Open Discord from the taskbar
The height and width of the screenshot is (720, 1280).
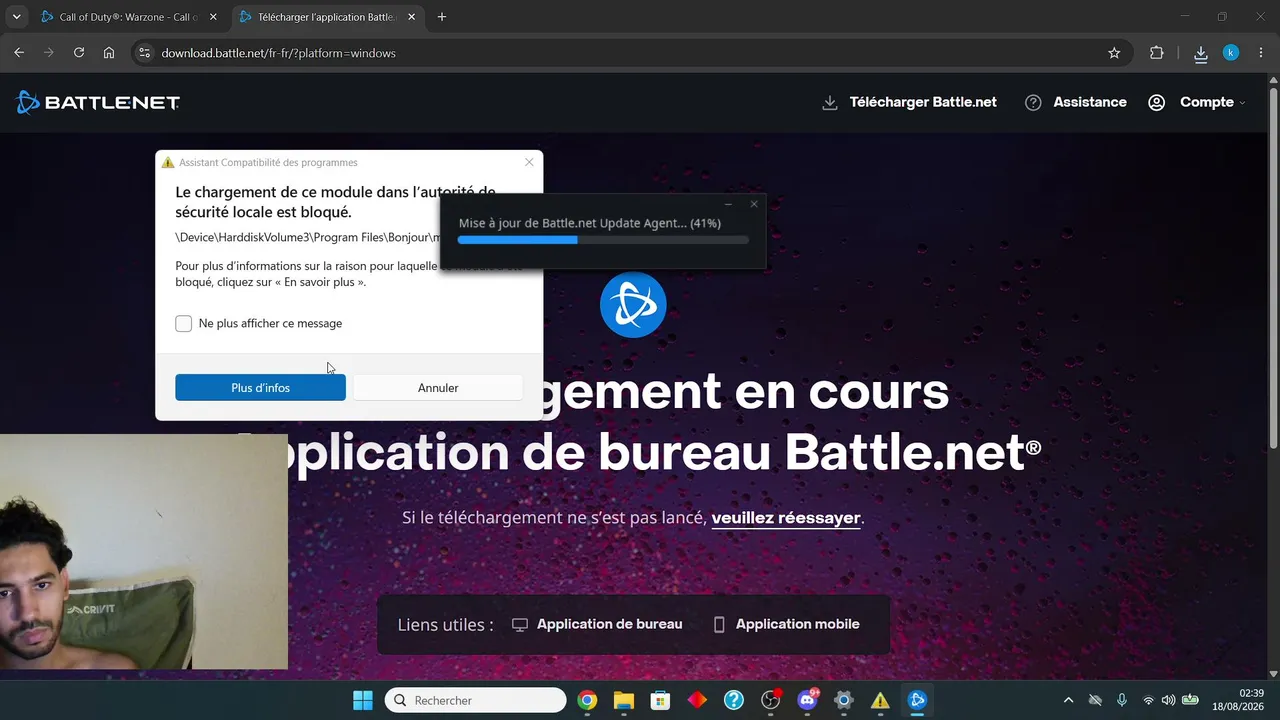(807, 700)
